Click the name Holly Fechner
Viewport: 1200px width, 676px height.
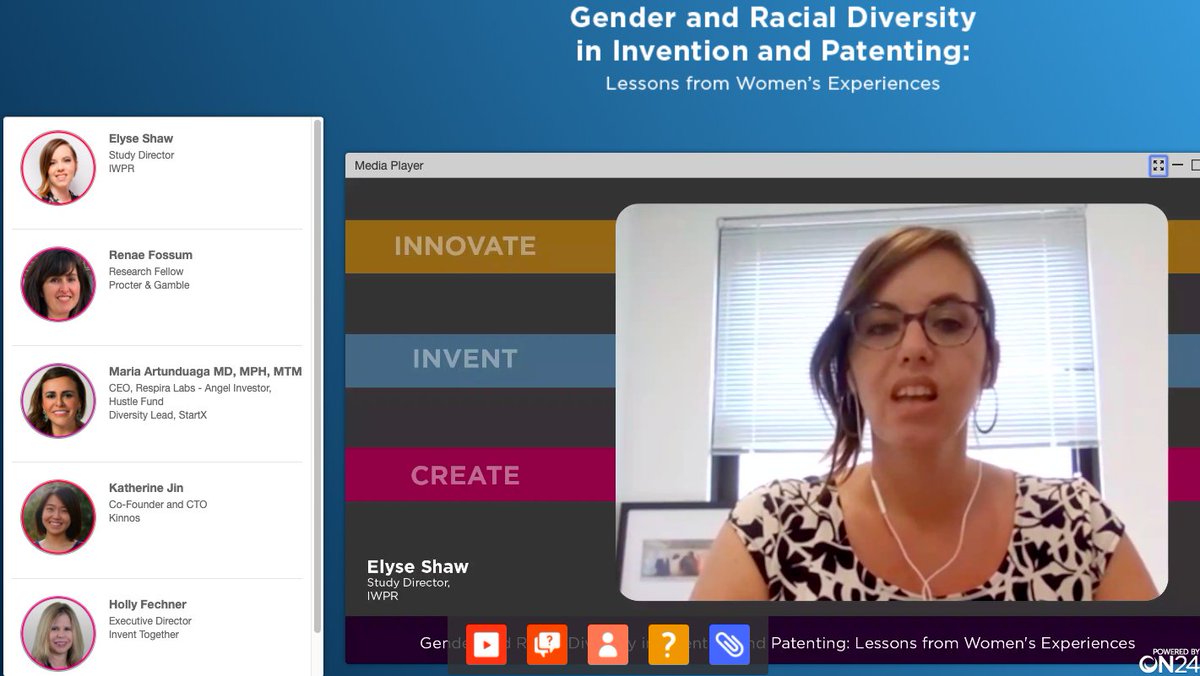pyautogui.click(x=148, y=604)
